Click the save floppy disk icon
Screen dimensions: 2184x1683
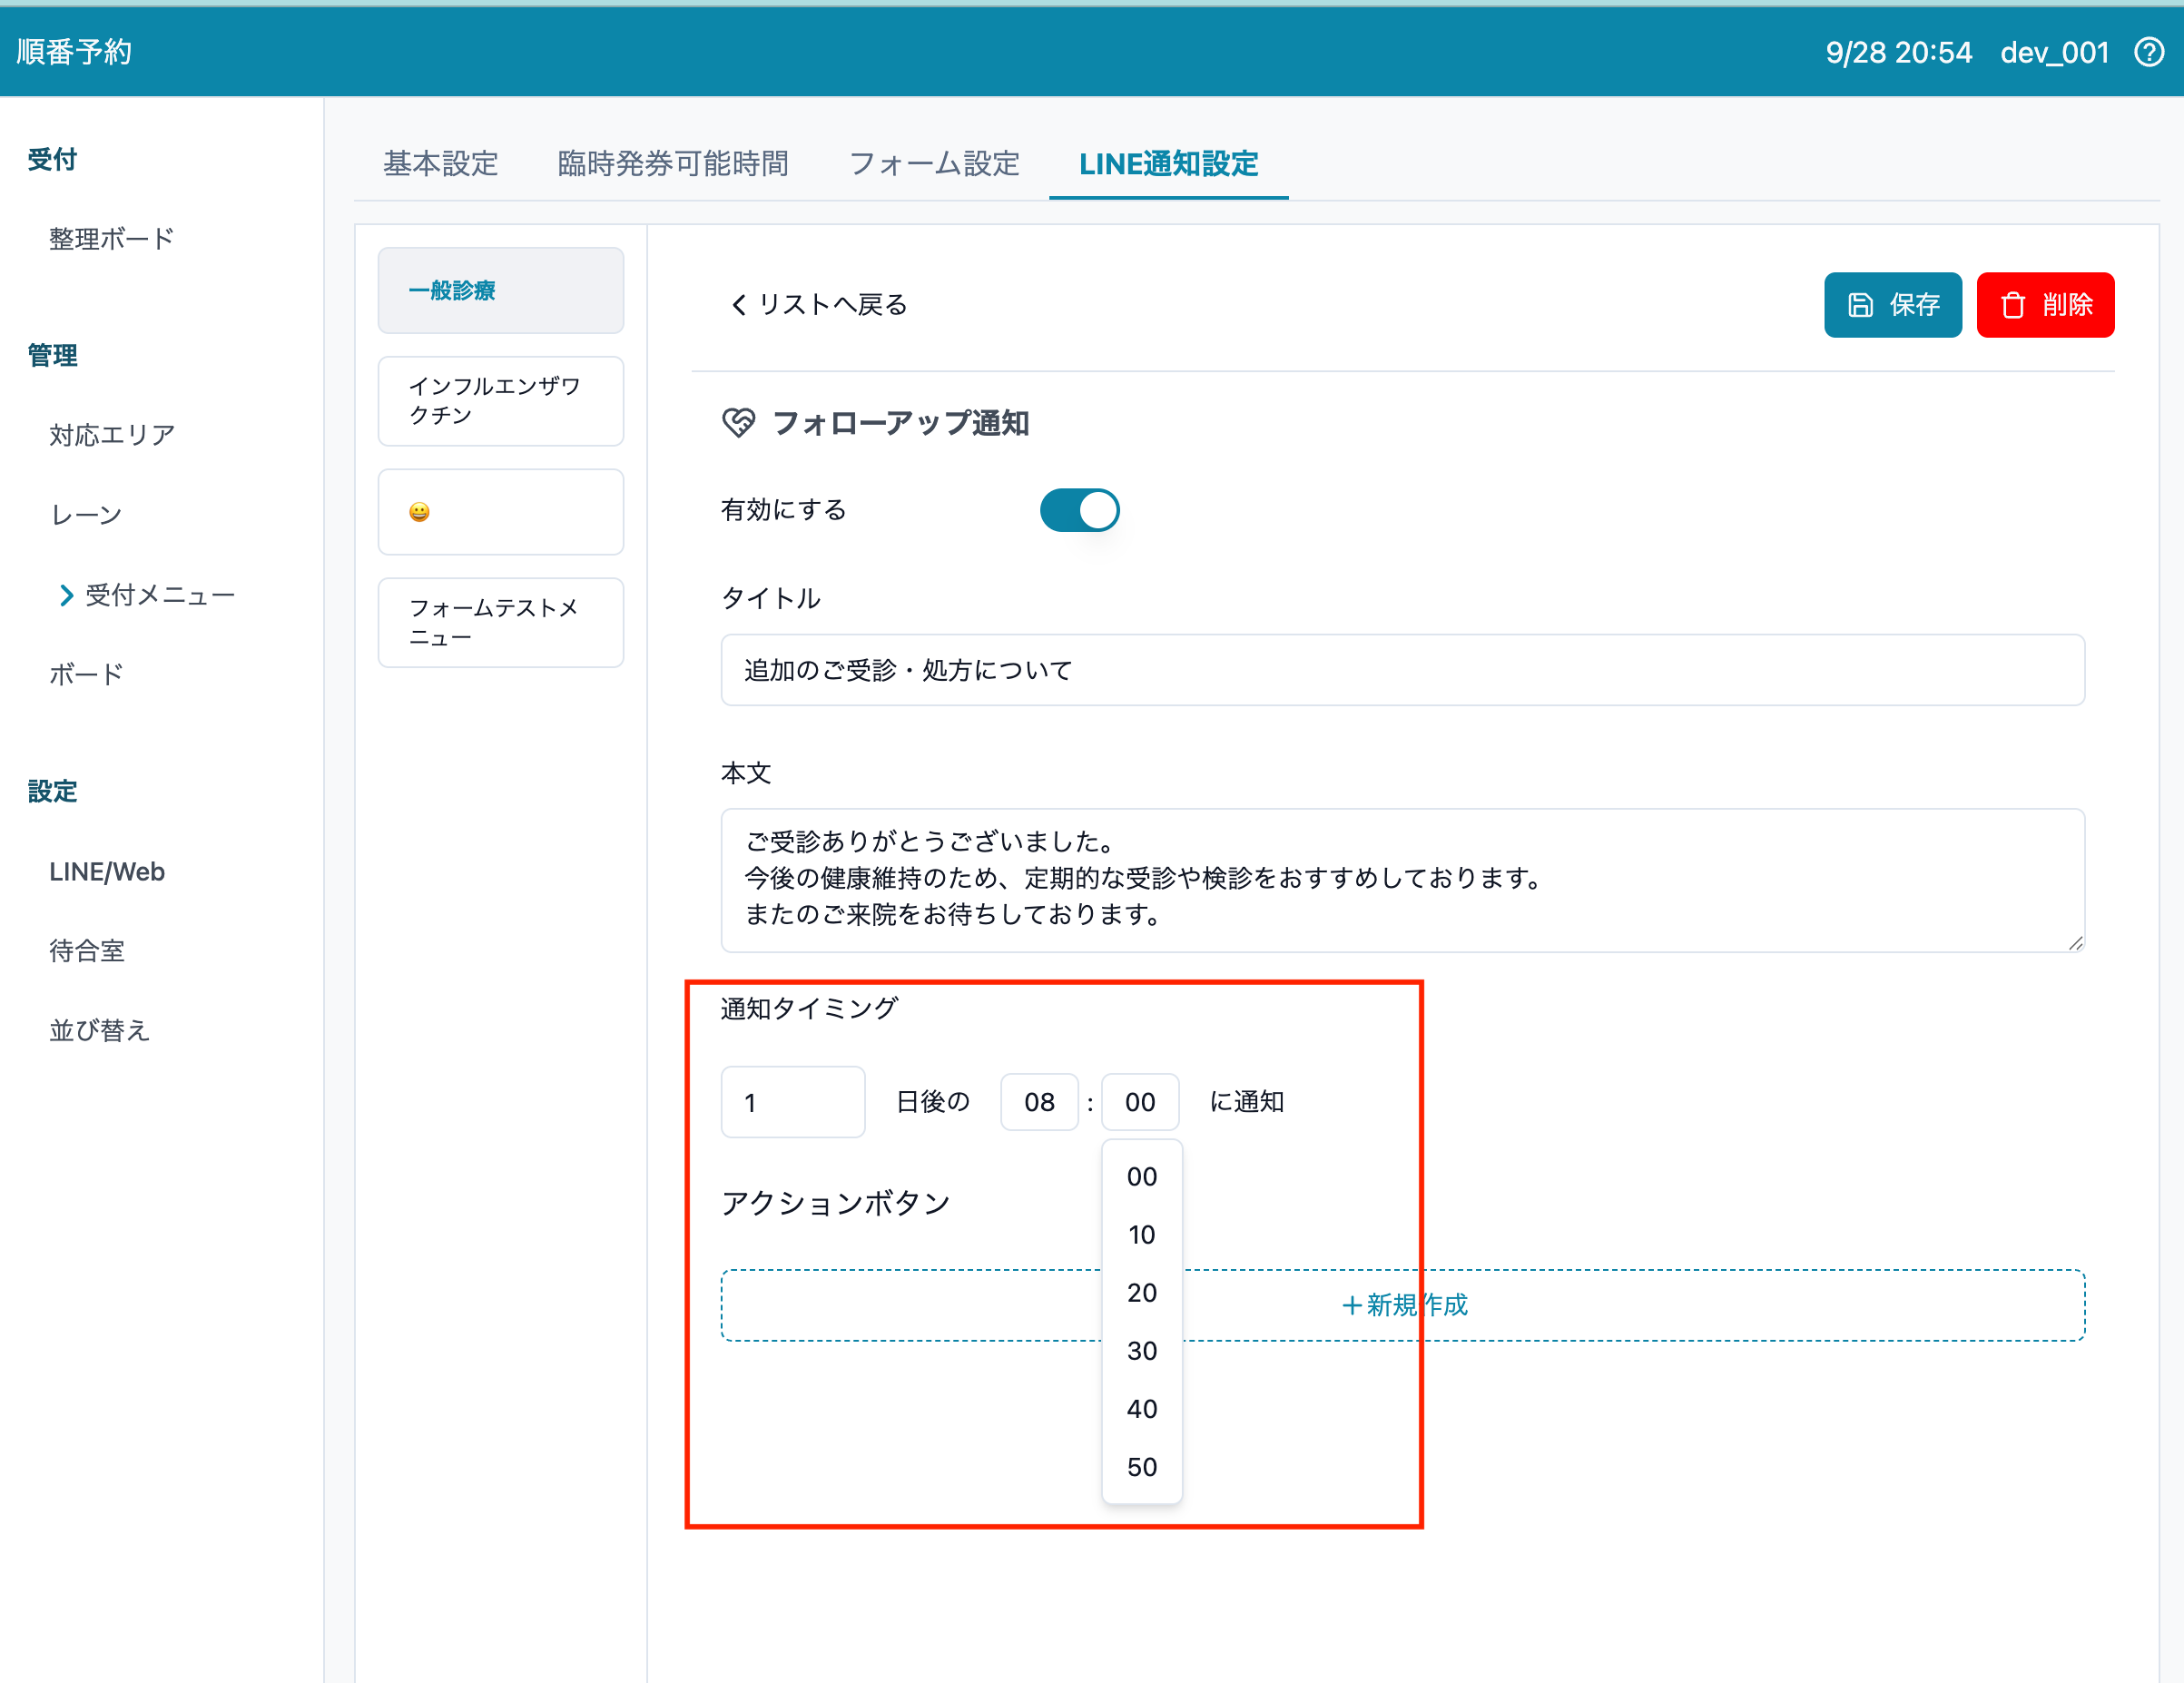(1860, 305)
